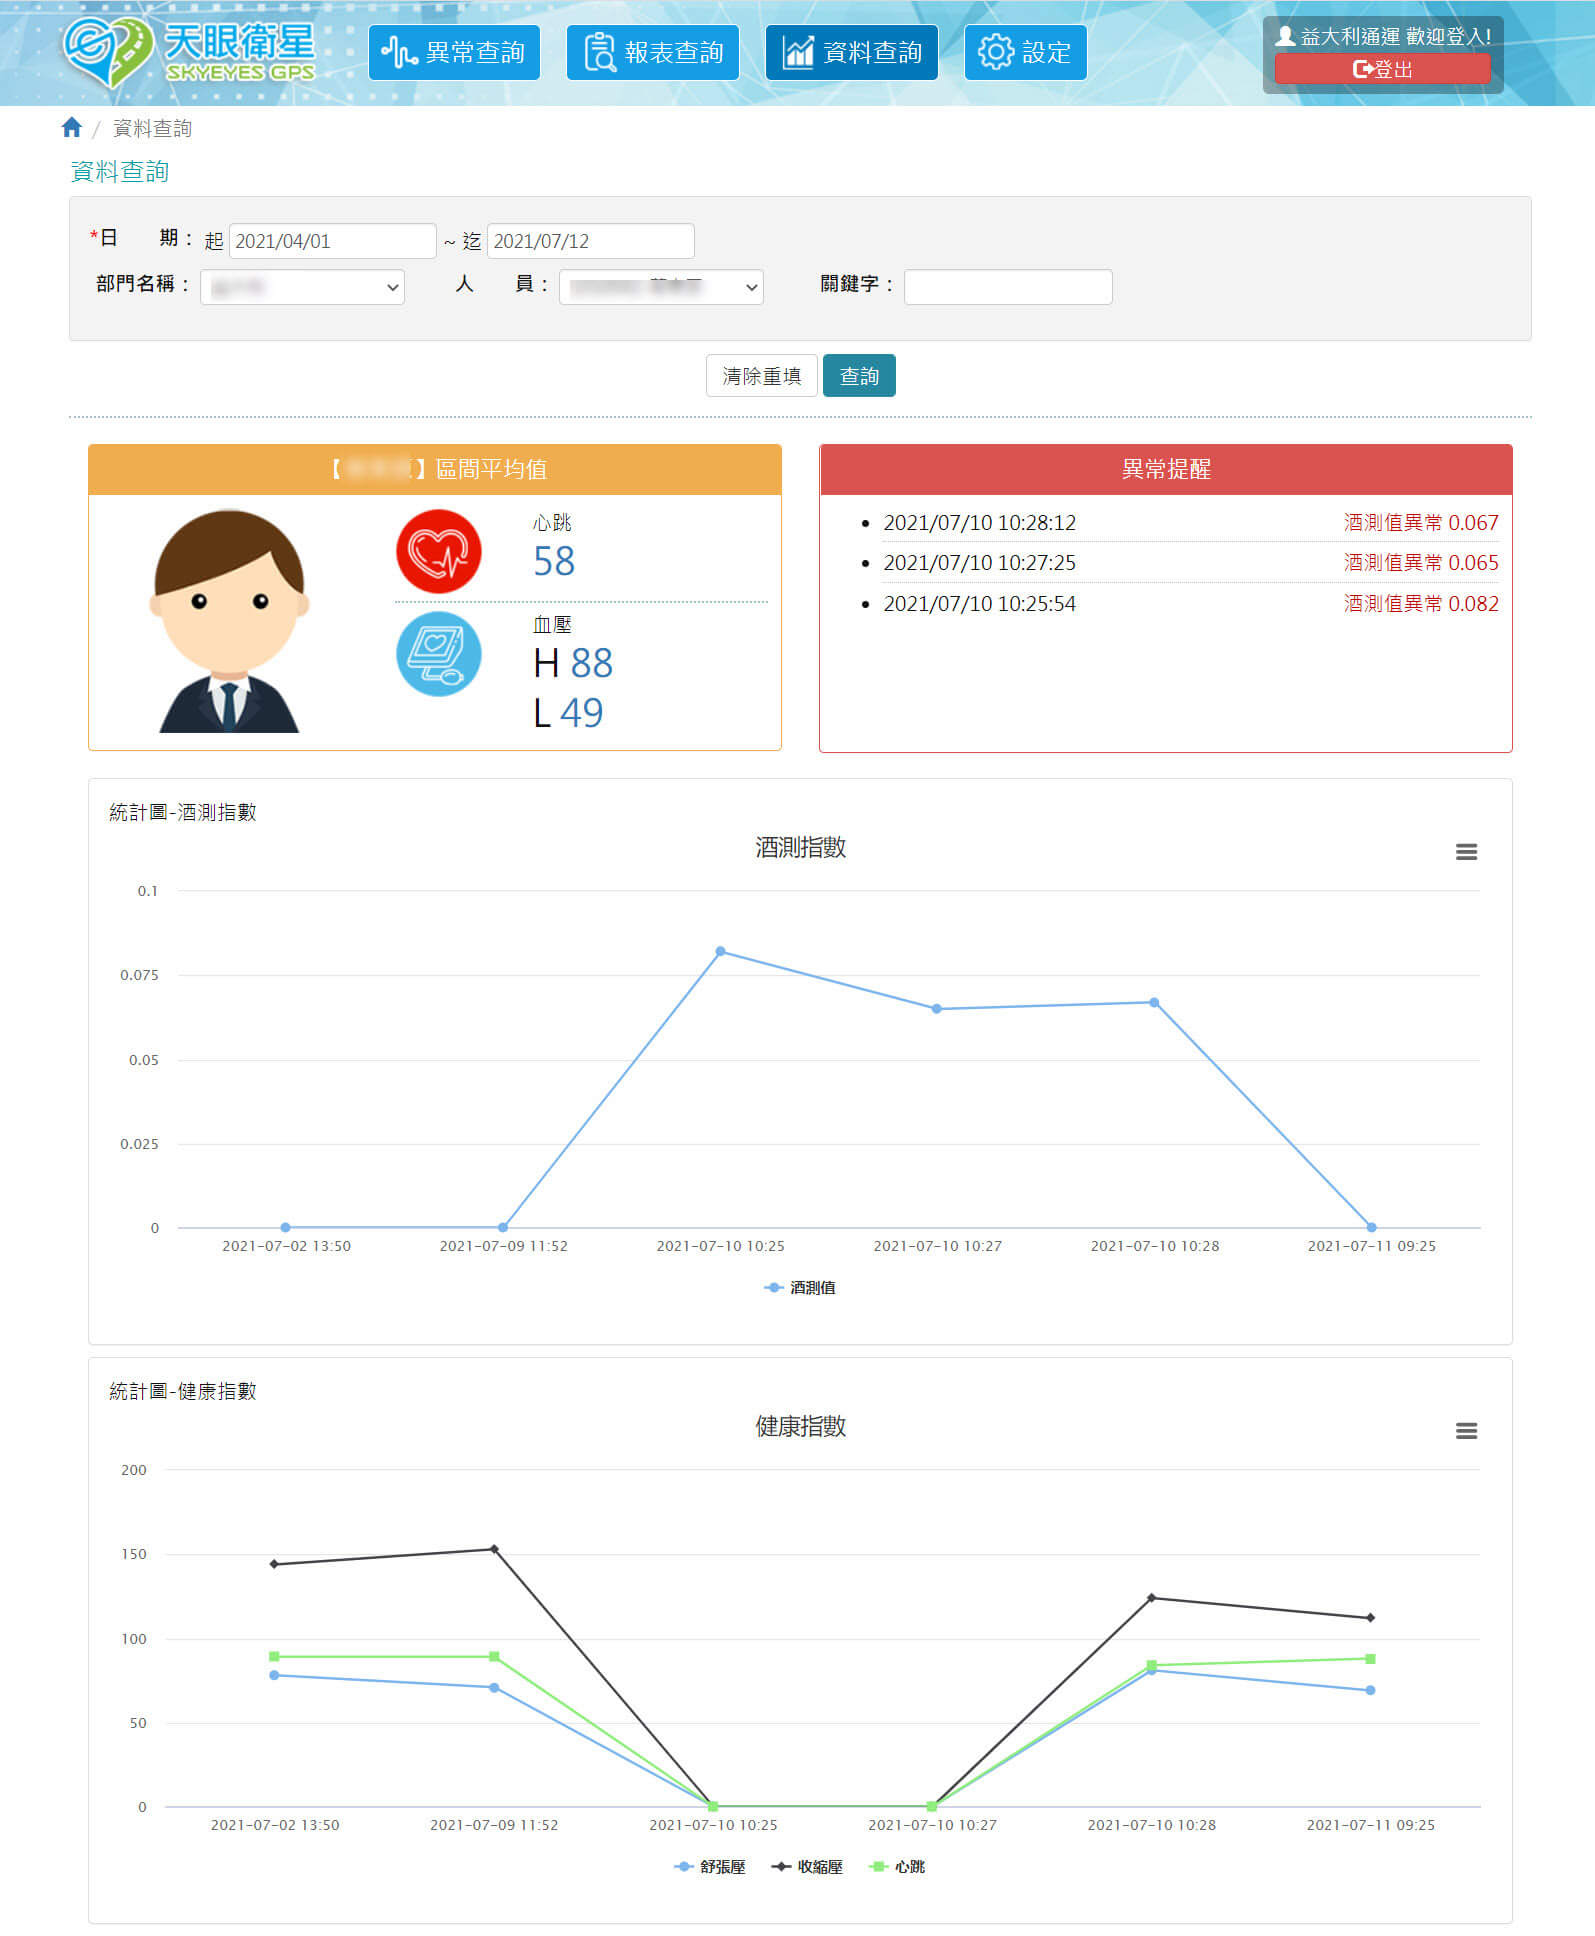Viewport: 1595px width, 1936px height.
Task: Click the 查詢 search button
Action: click(x=858, y=376)
